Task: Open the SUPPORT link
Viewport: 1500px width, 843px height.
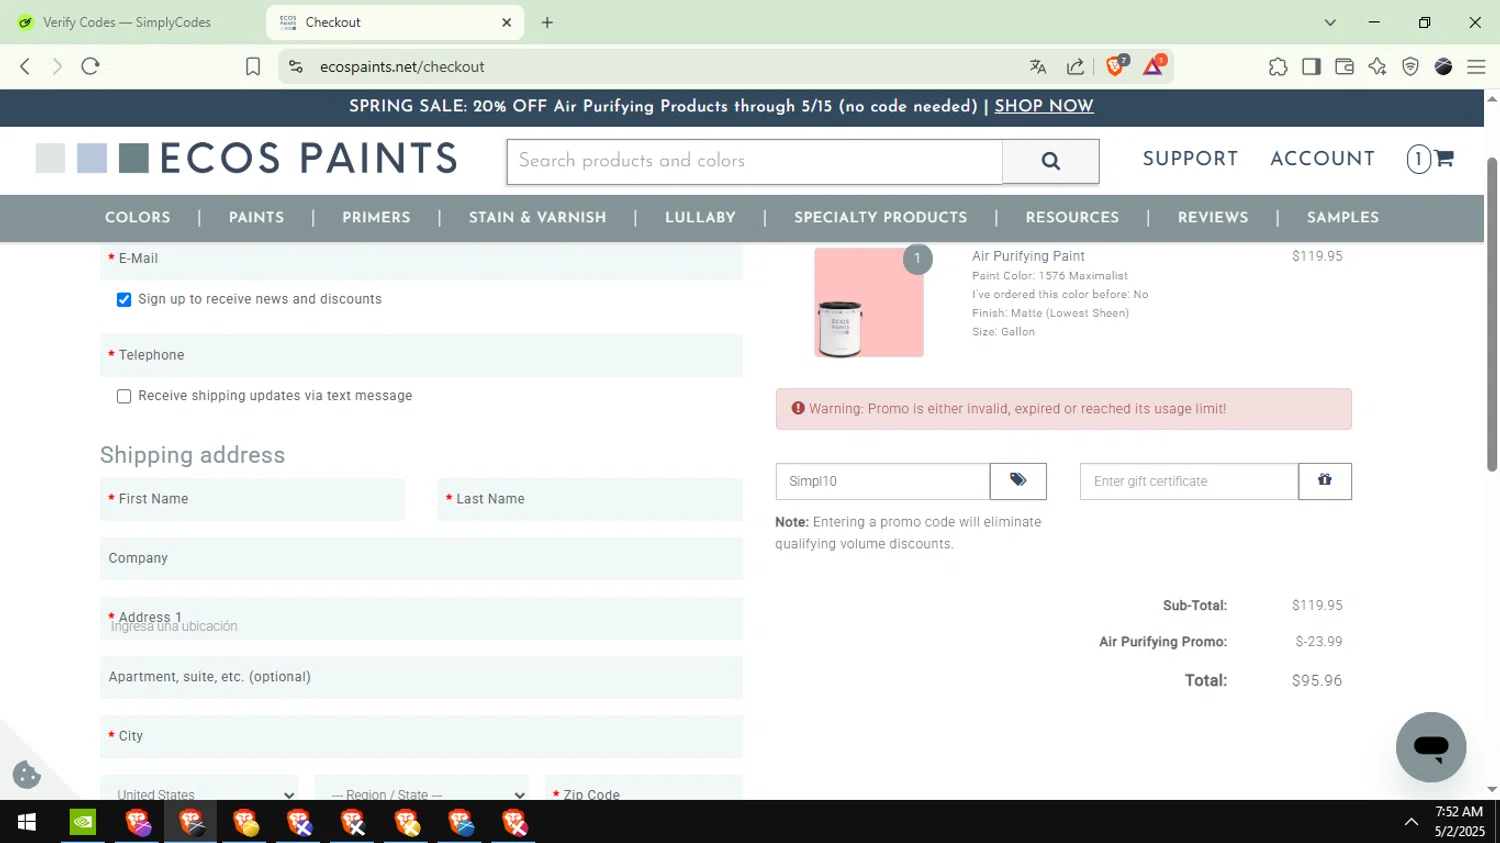Action: 1190,159
